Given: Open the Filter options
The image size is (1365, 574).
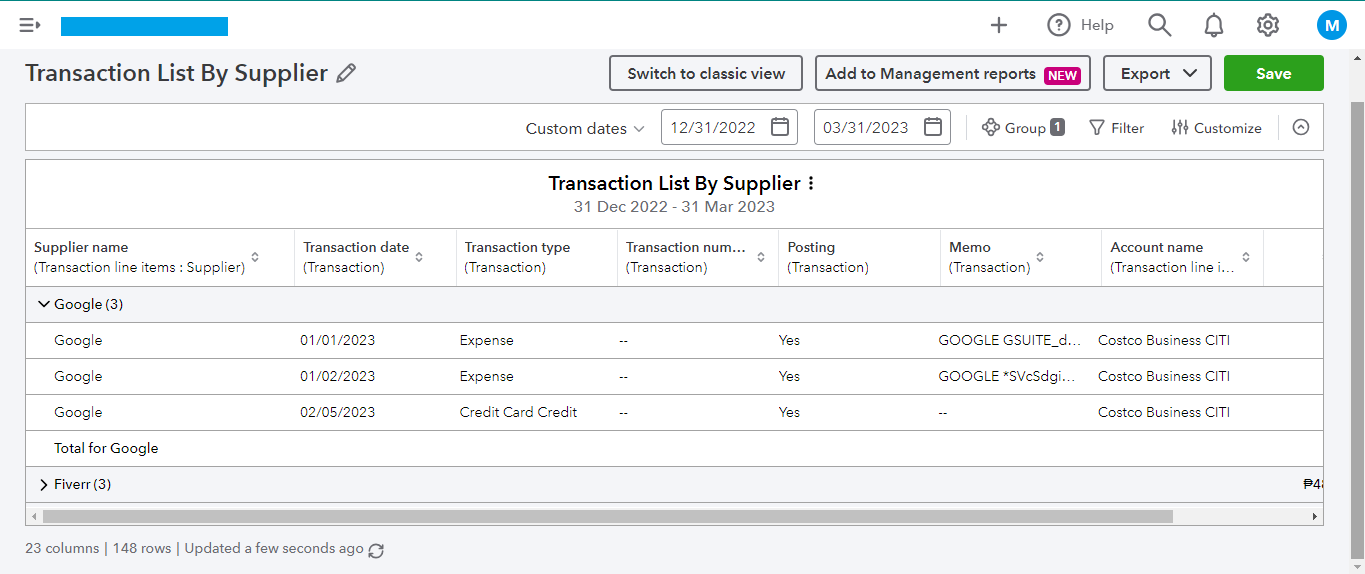Looking at the screenshot, I should tap(1116, 128).
